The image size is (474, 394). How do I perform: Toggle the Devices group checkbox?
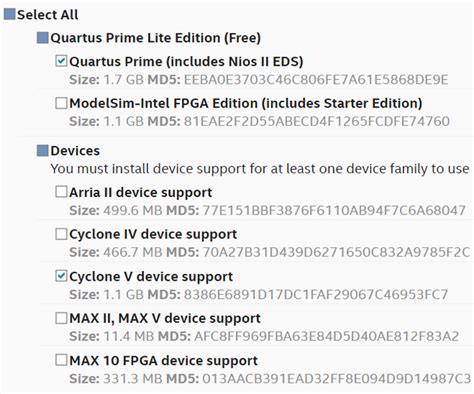click(x=42, y=151)
